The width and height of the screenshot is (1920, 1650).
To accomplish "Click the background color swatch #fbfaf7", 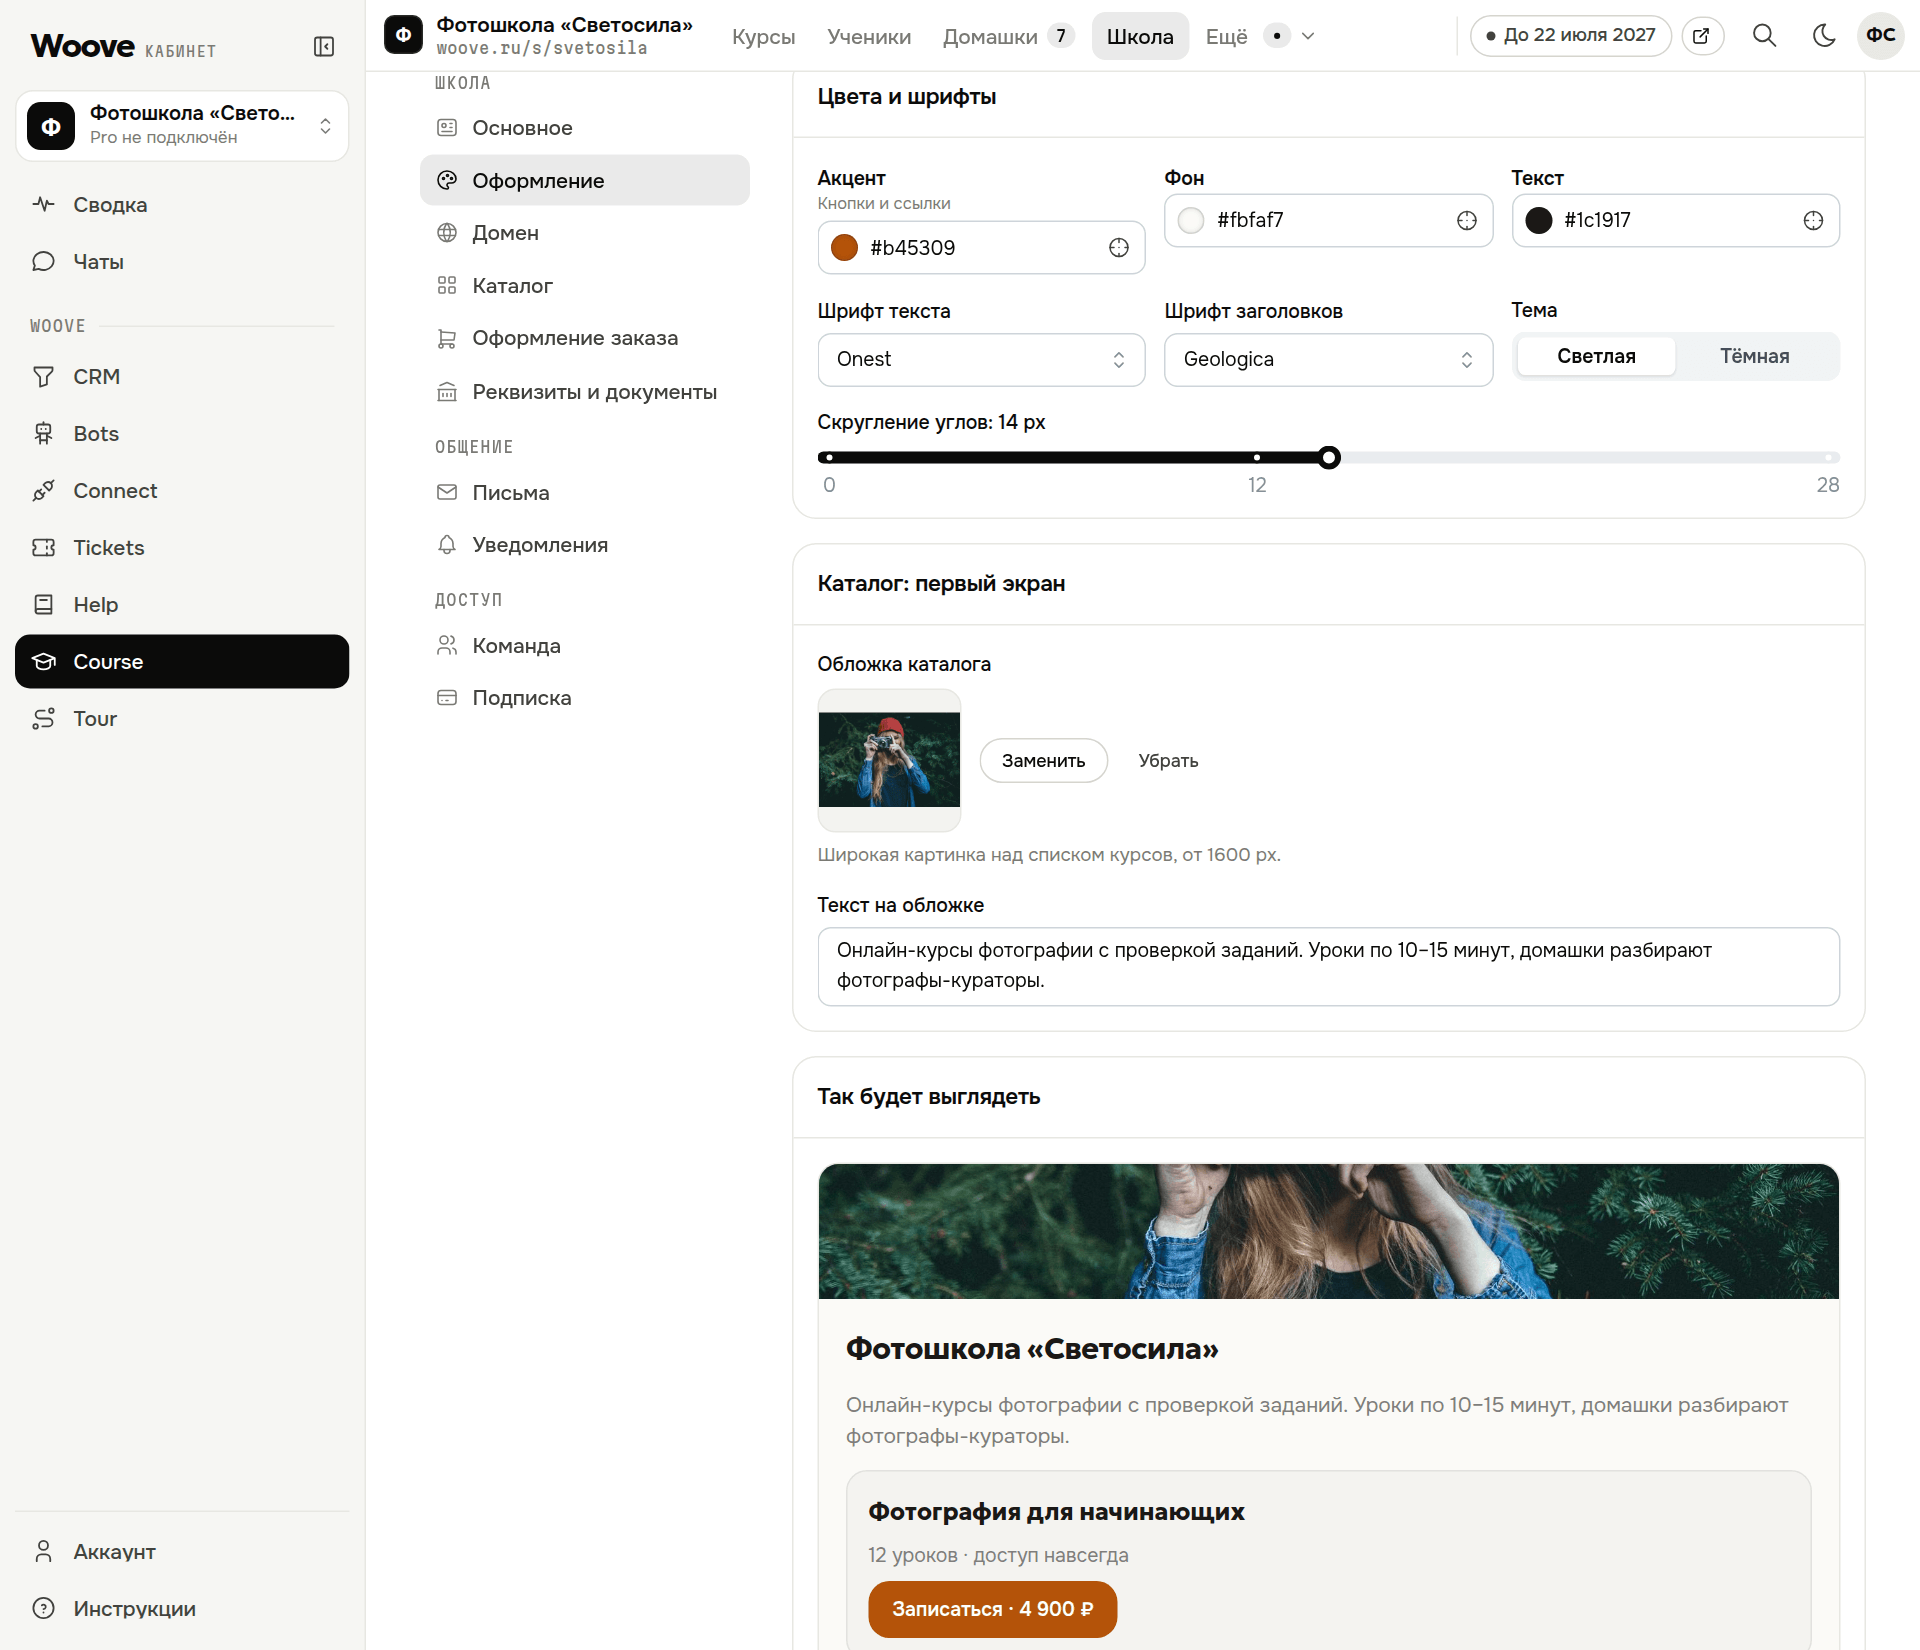I will click(x=1191, y=221).
